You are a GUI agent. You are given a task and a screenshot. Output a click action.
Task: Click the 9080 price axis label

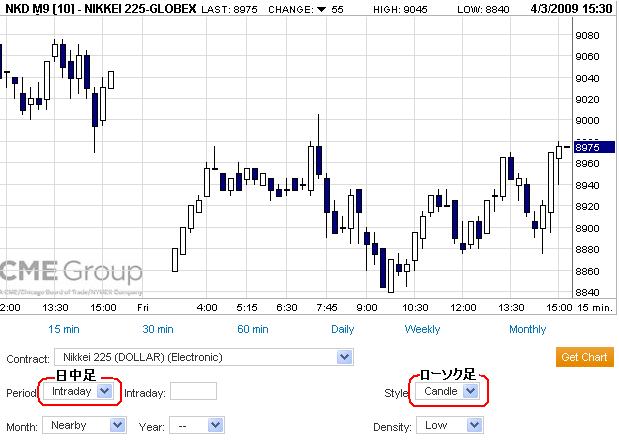click(587, 36)
